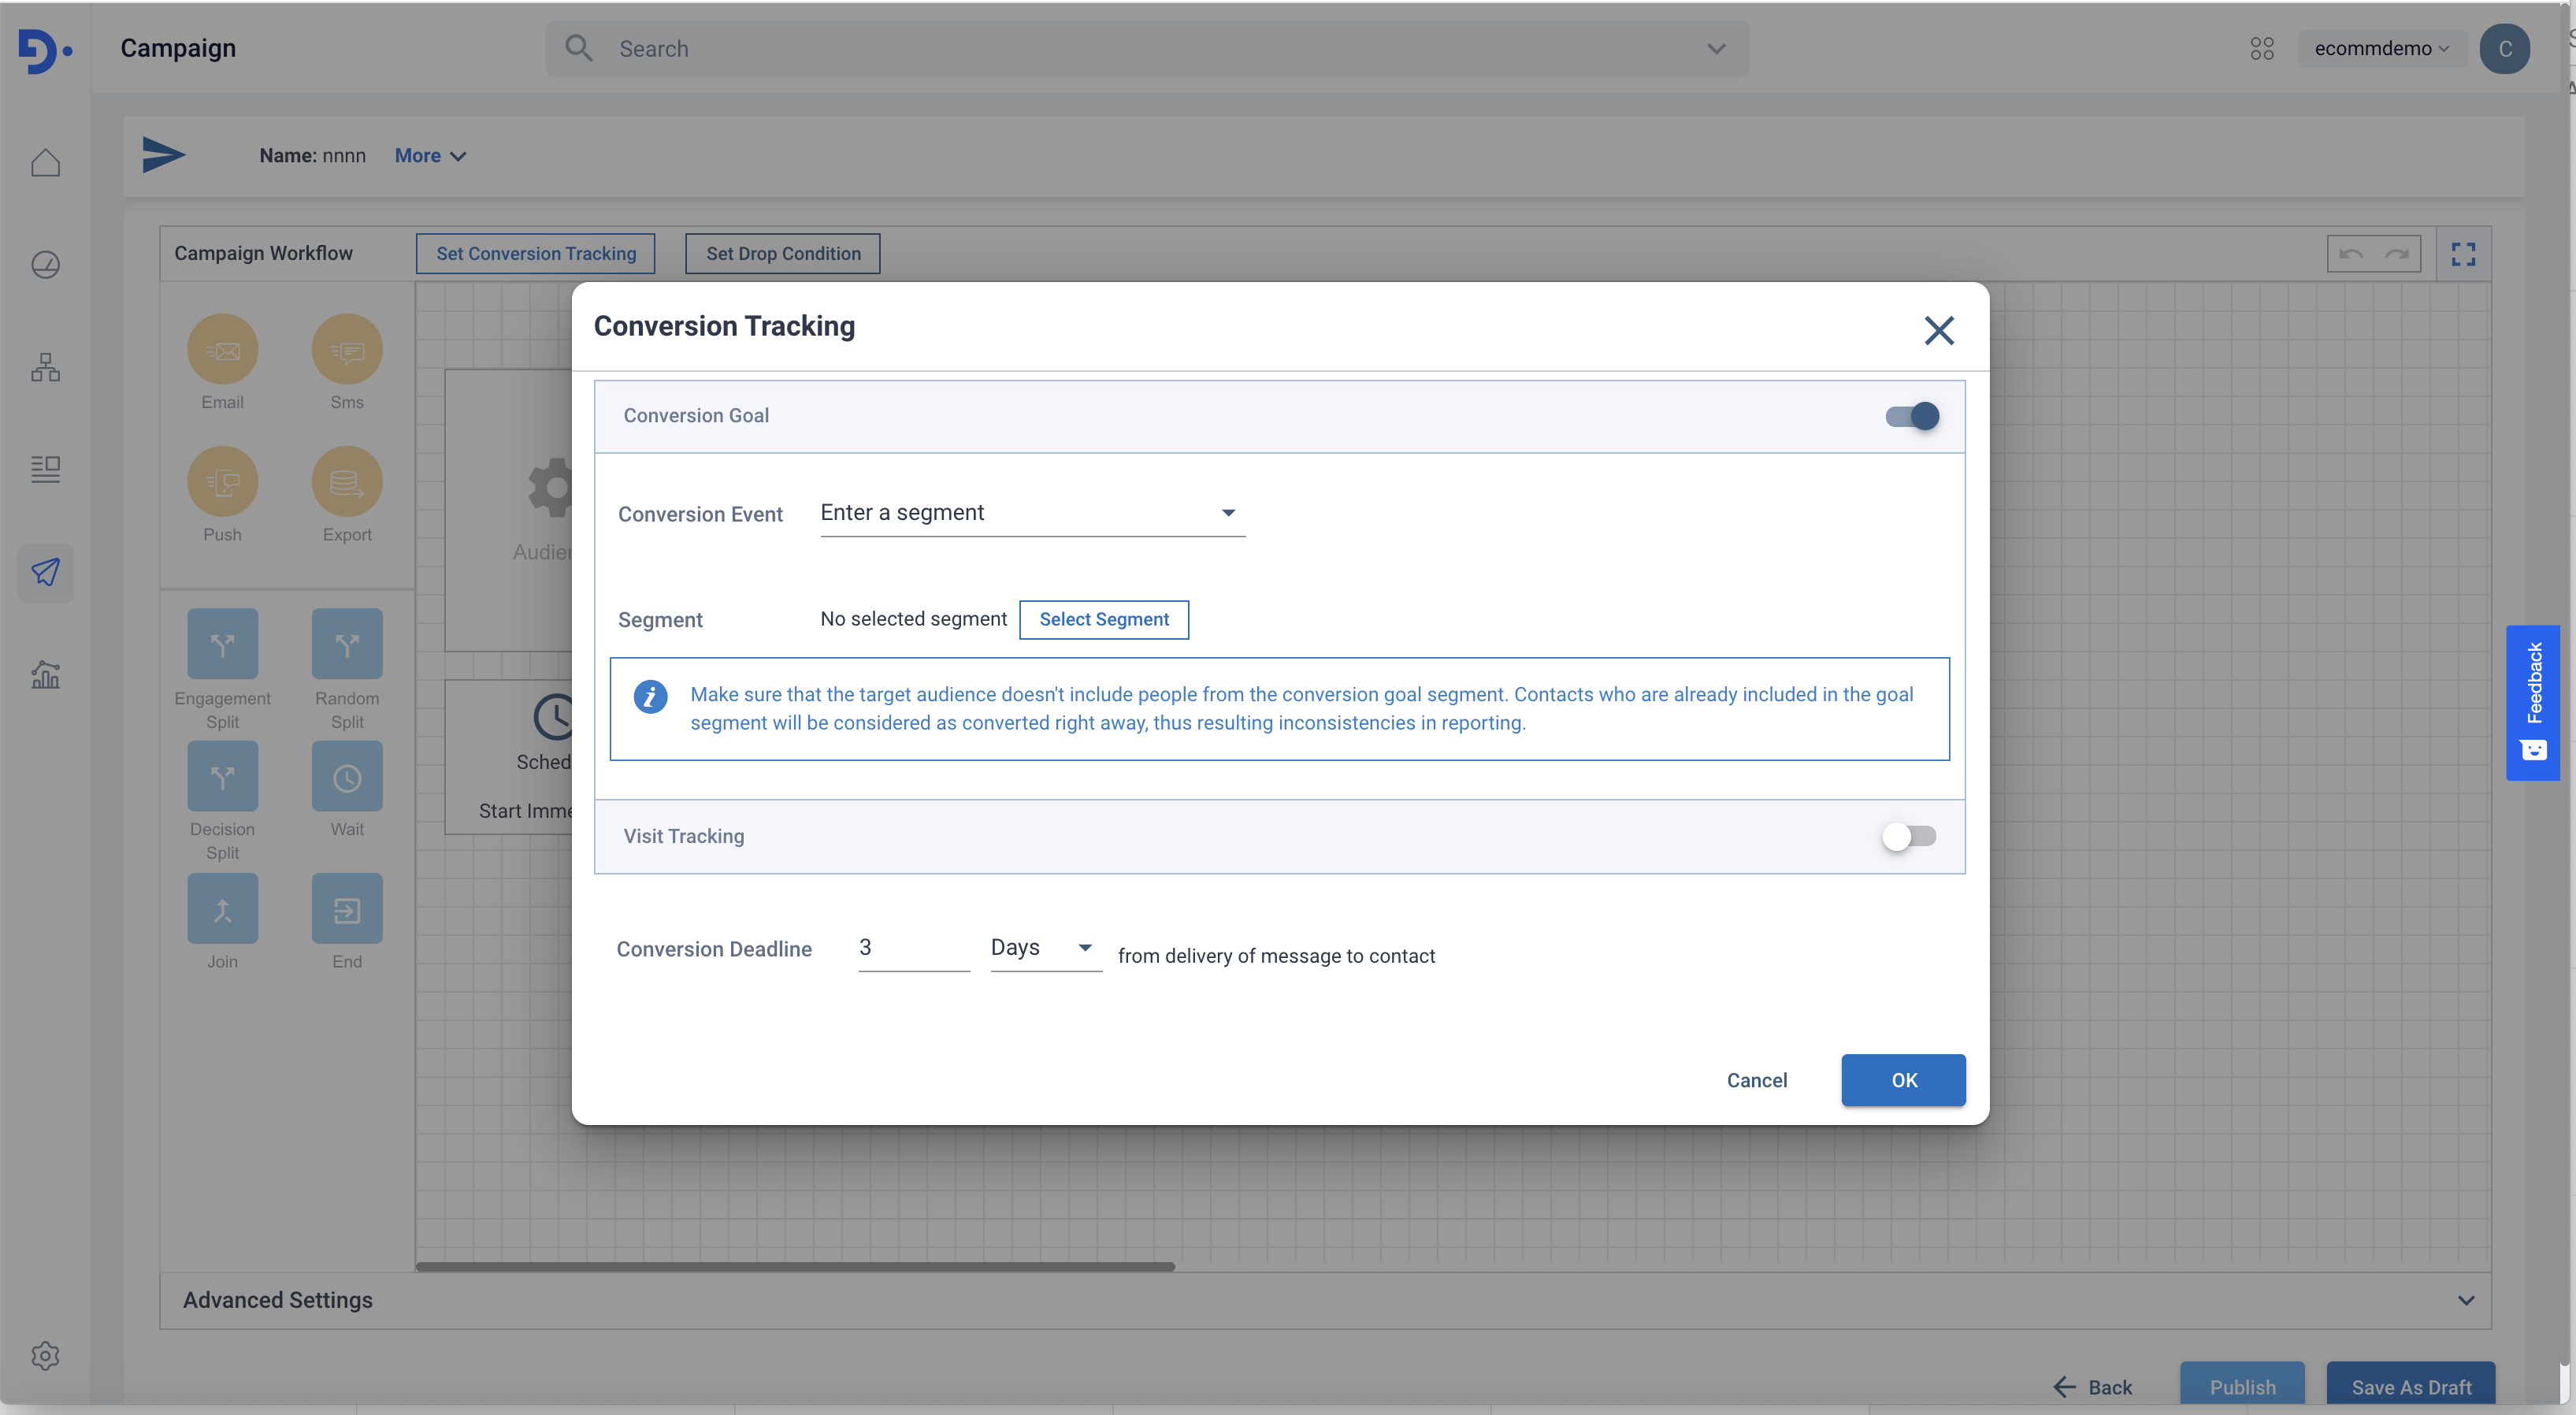Open the settings gear in the sidebar

(x=45, y=1356)
